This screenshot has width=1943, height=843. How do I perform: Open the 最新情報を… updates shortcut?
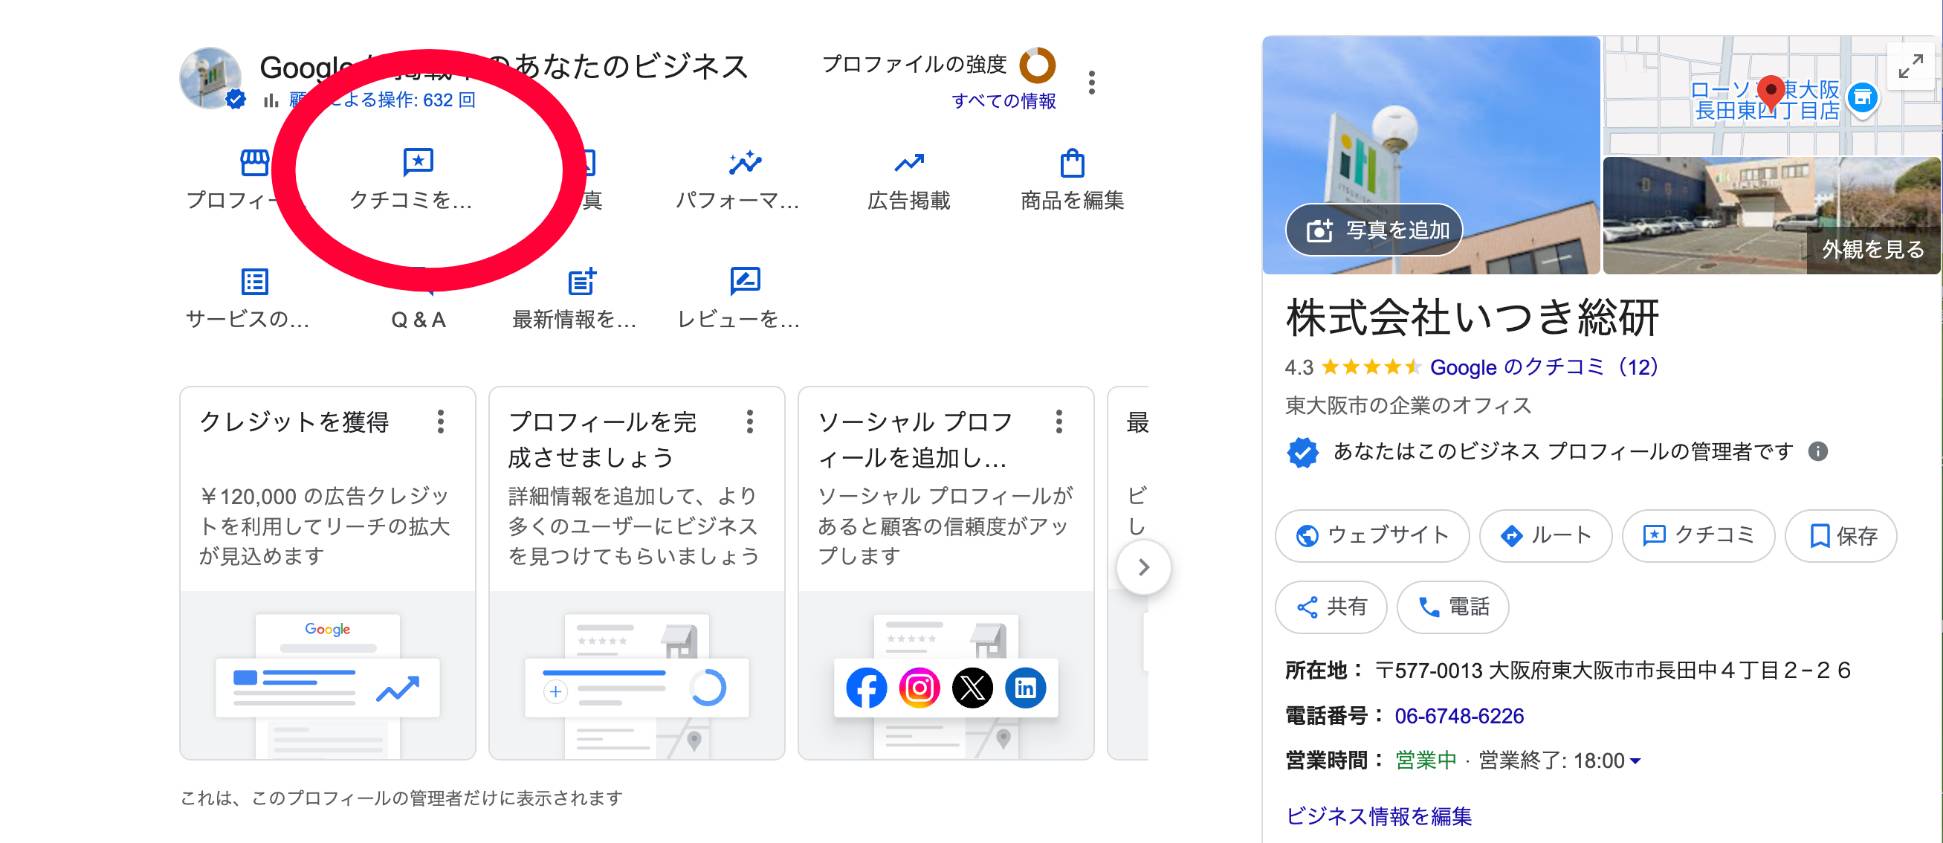pyautogui.click(x=575, y=299)
